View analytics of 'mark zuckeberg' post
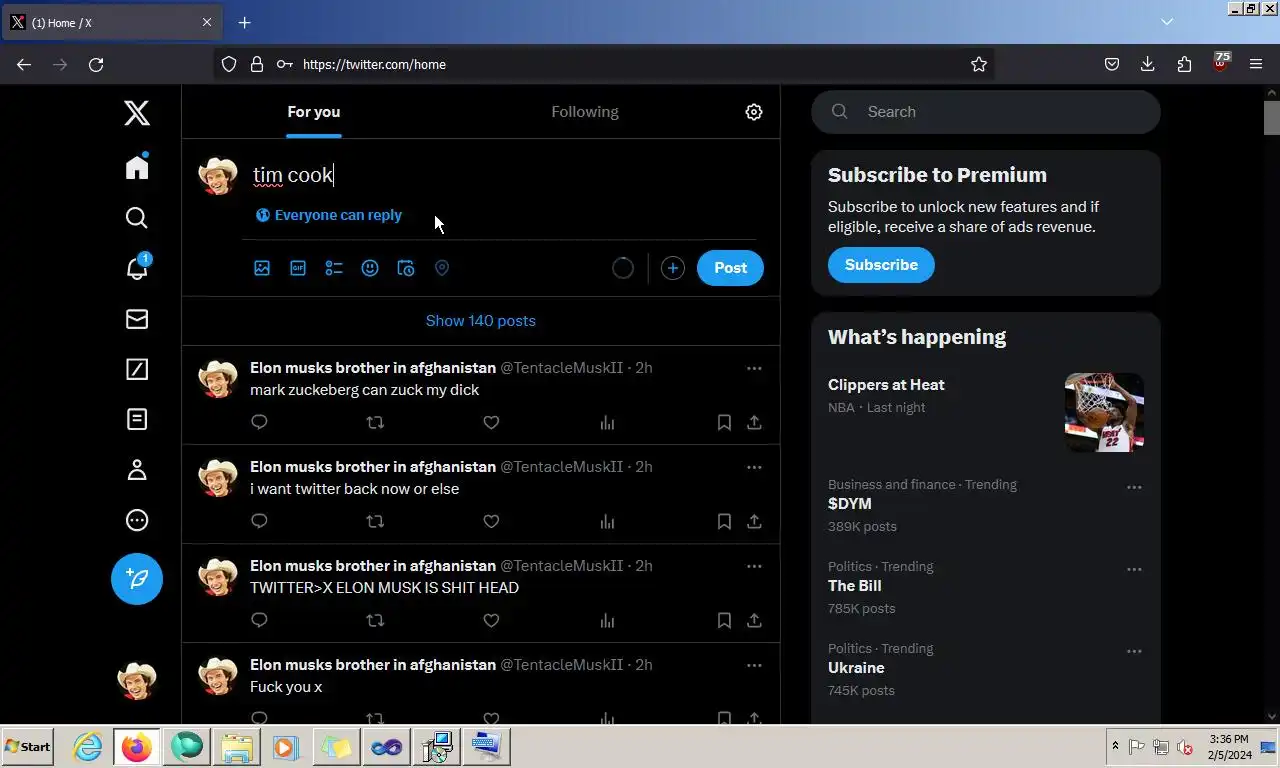This screenshot has width=1280, height=768. point(607,422)
